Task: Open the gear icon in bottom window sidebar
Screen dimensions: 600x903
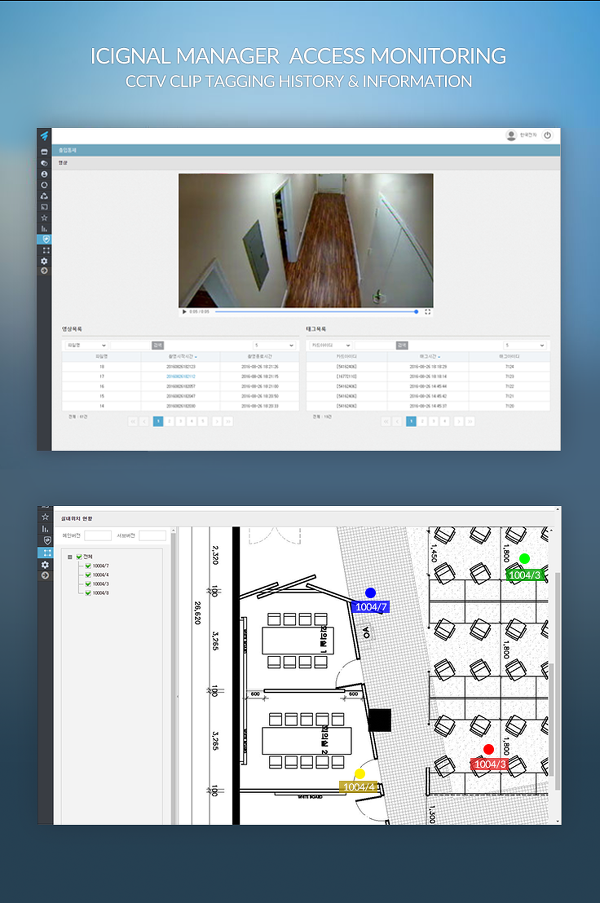Action: (x=45, y=565)
